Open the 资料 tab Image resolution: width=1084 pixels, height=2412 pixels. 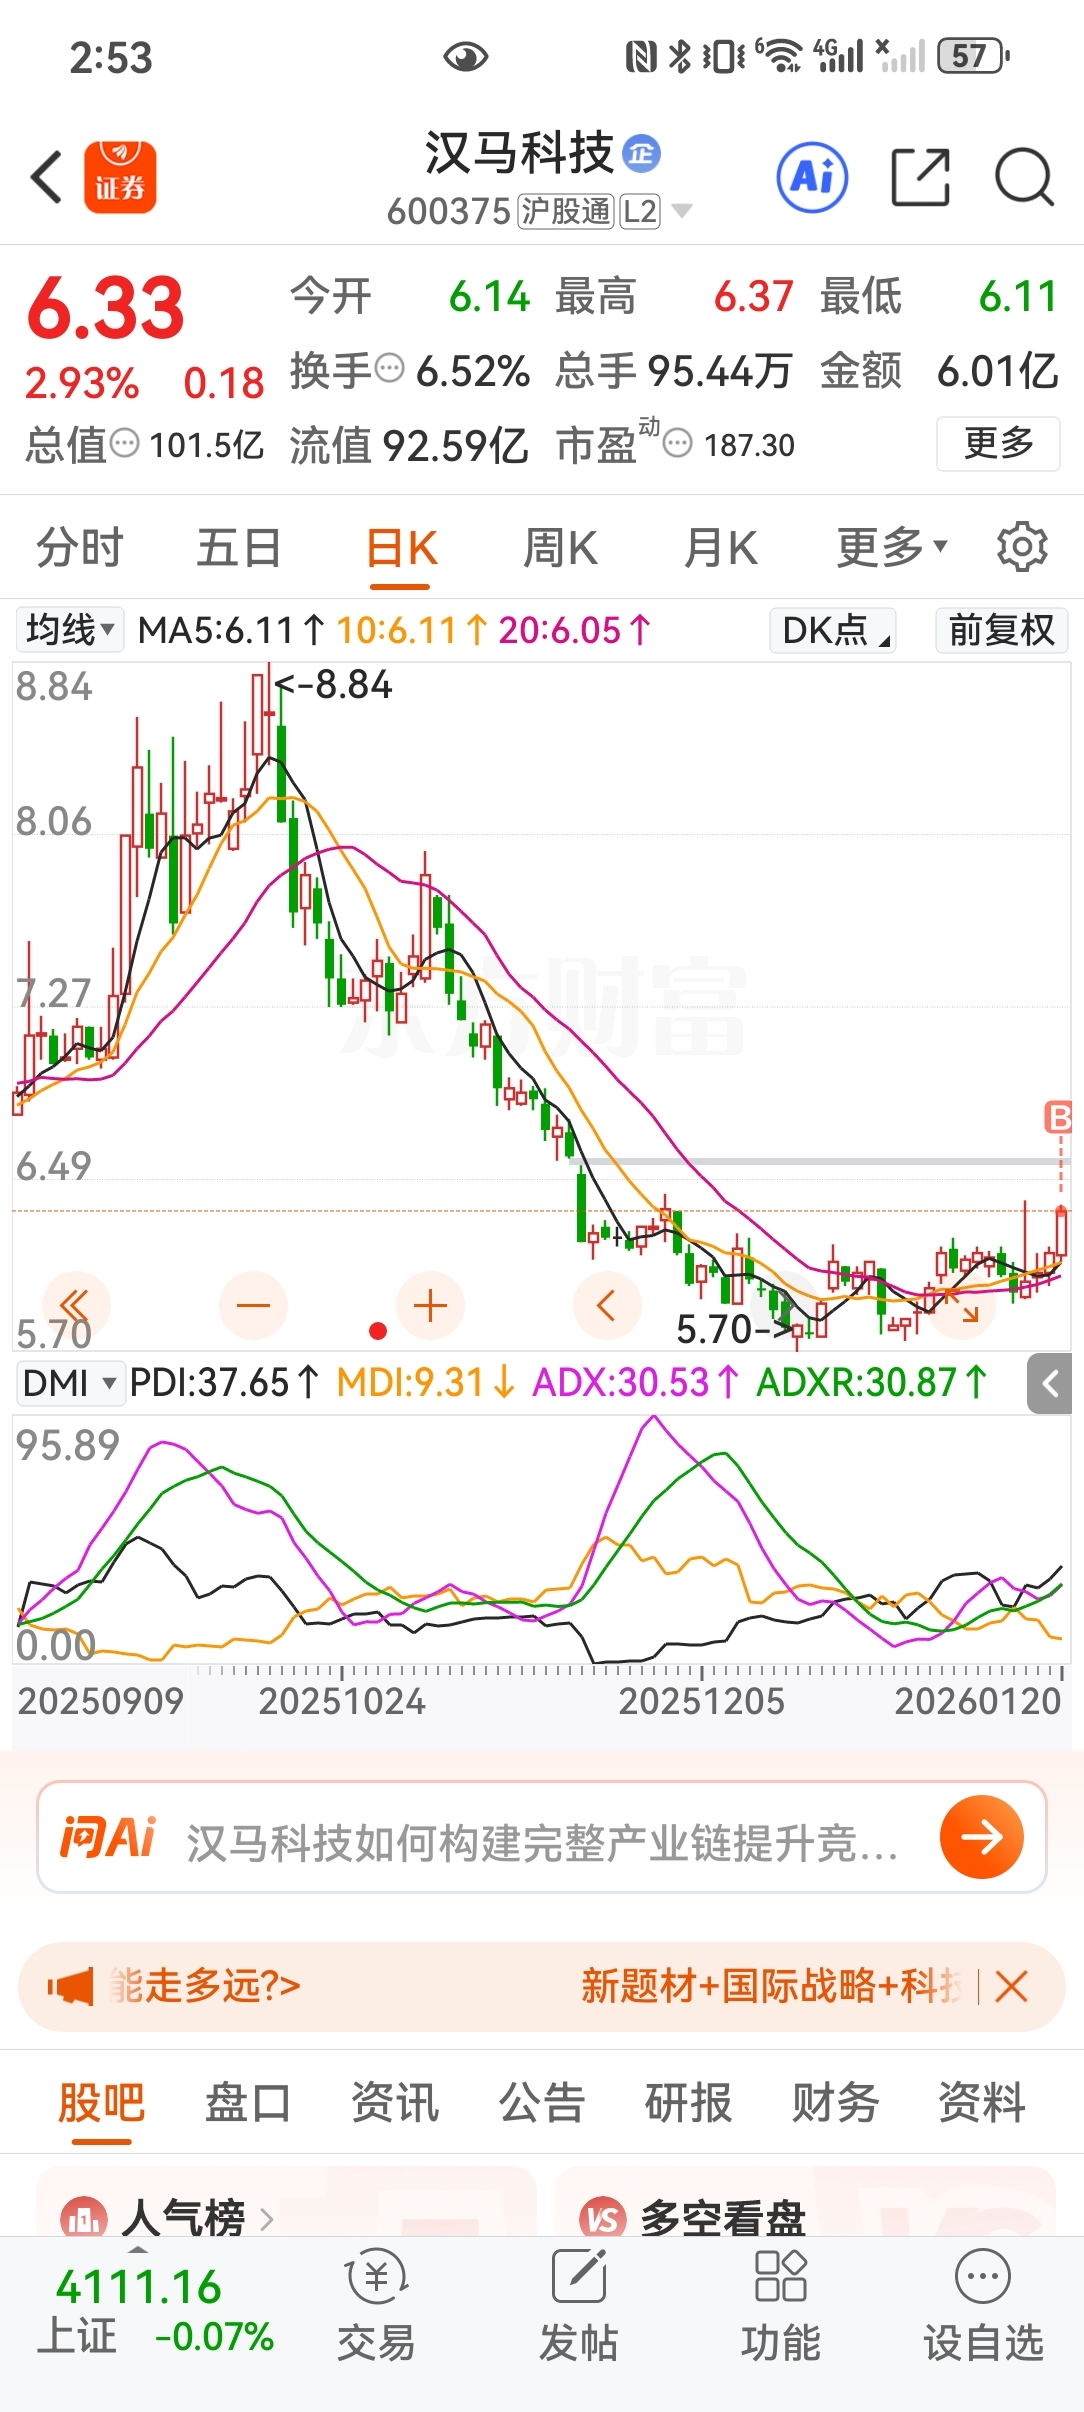pyautogui.click(x=982, y=2102)
